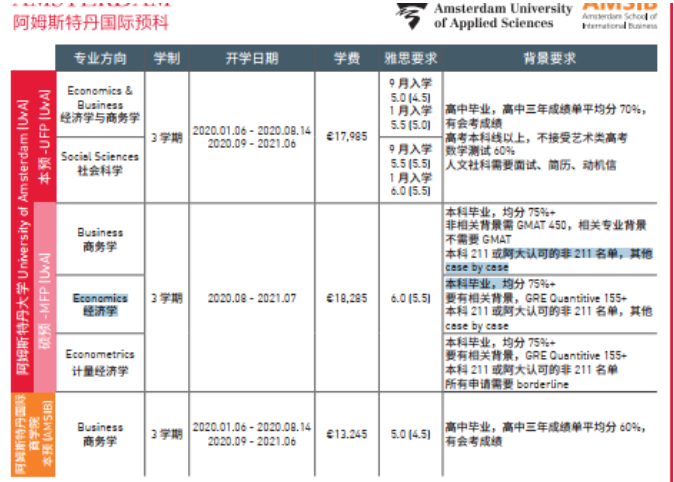Image resolution: width=674 pixels, height=482 pixels.
Task: Click 3 学期 in the AMSIB row
Action: pyautogui.click(x=167, y=434)
